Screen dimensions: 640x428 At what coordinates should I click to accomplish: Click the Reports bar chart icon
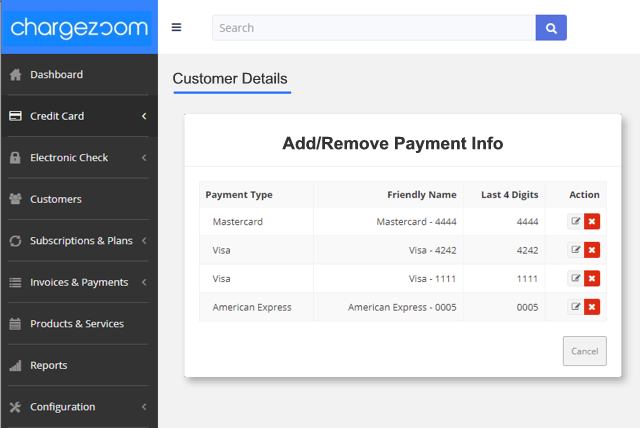pos(16,366)
